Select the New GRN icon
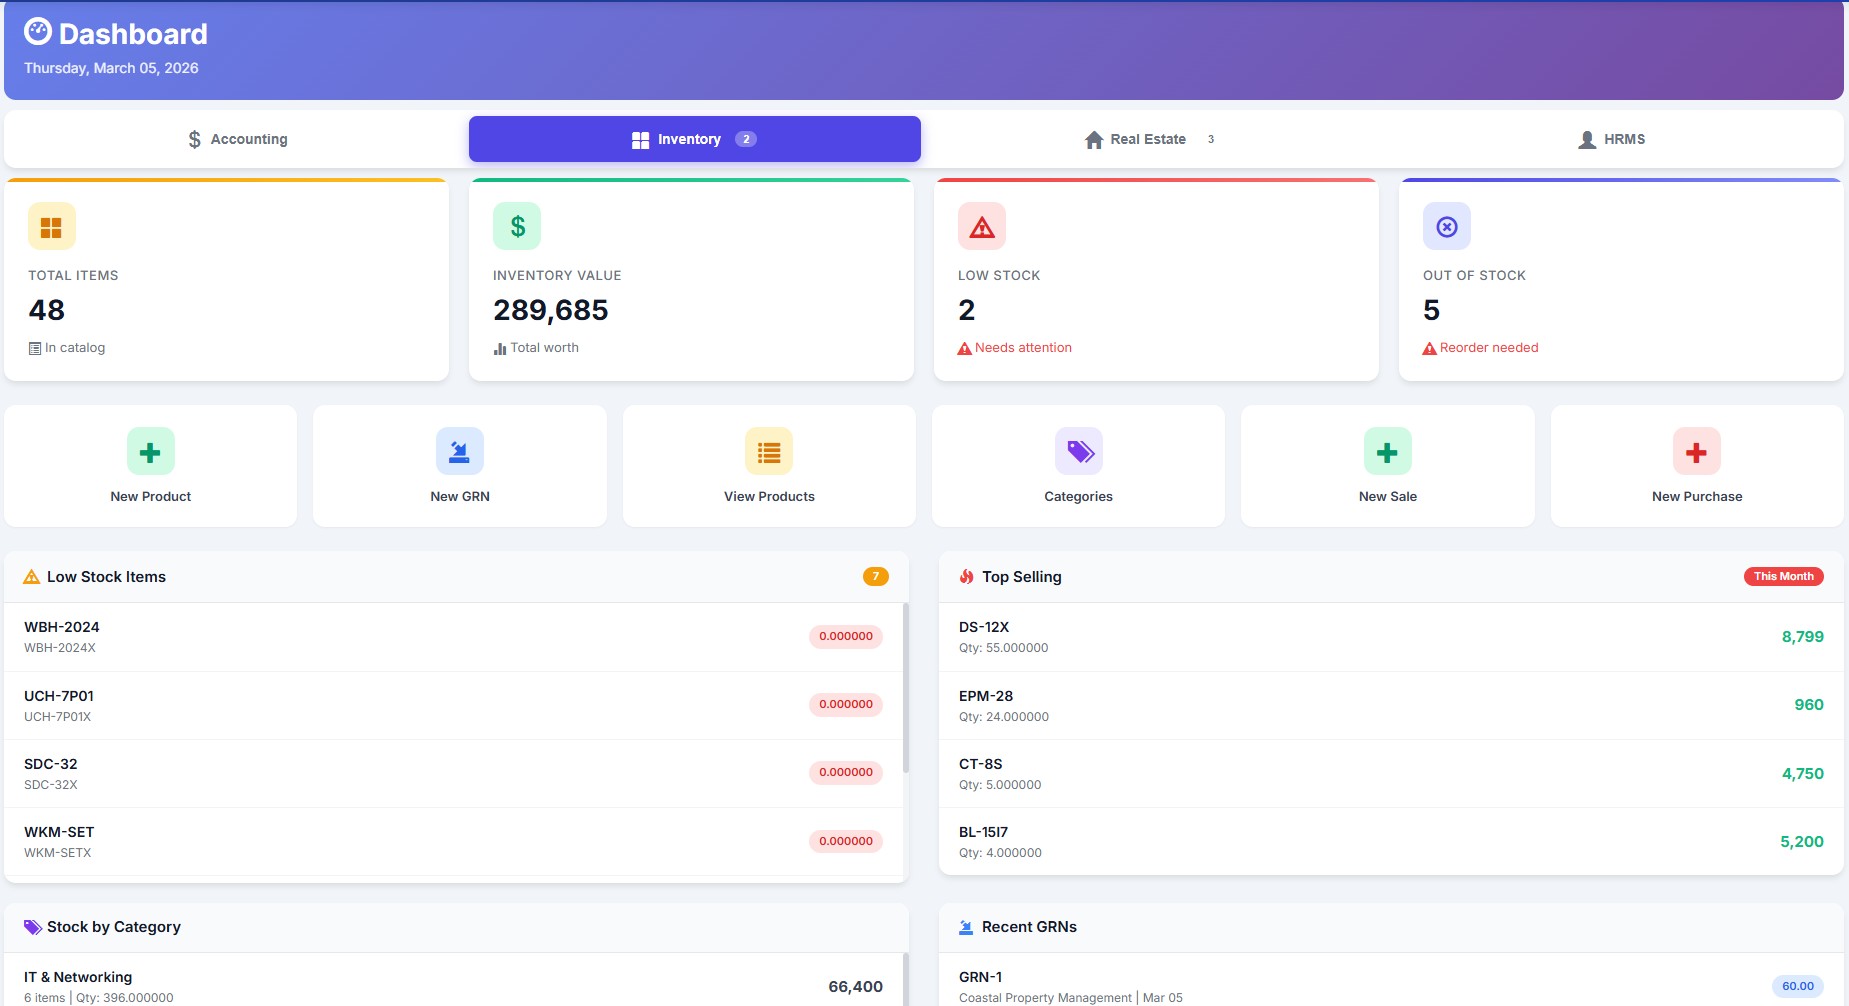This screenshot has height=1006, width=1849. pos(460,451)
